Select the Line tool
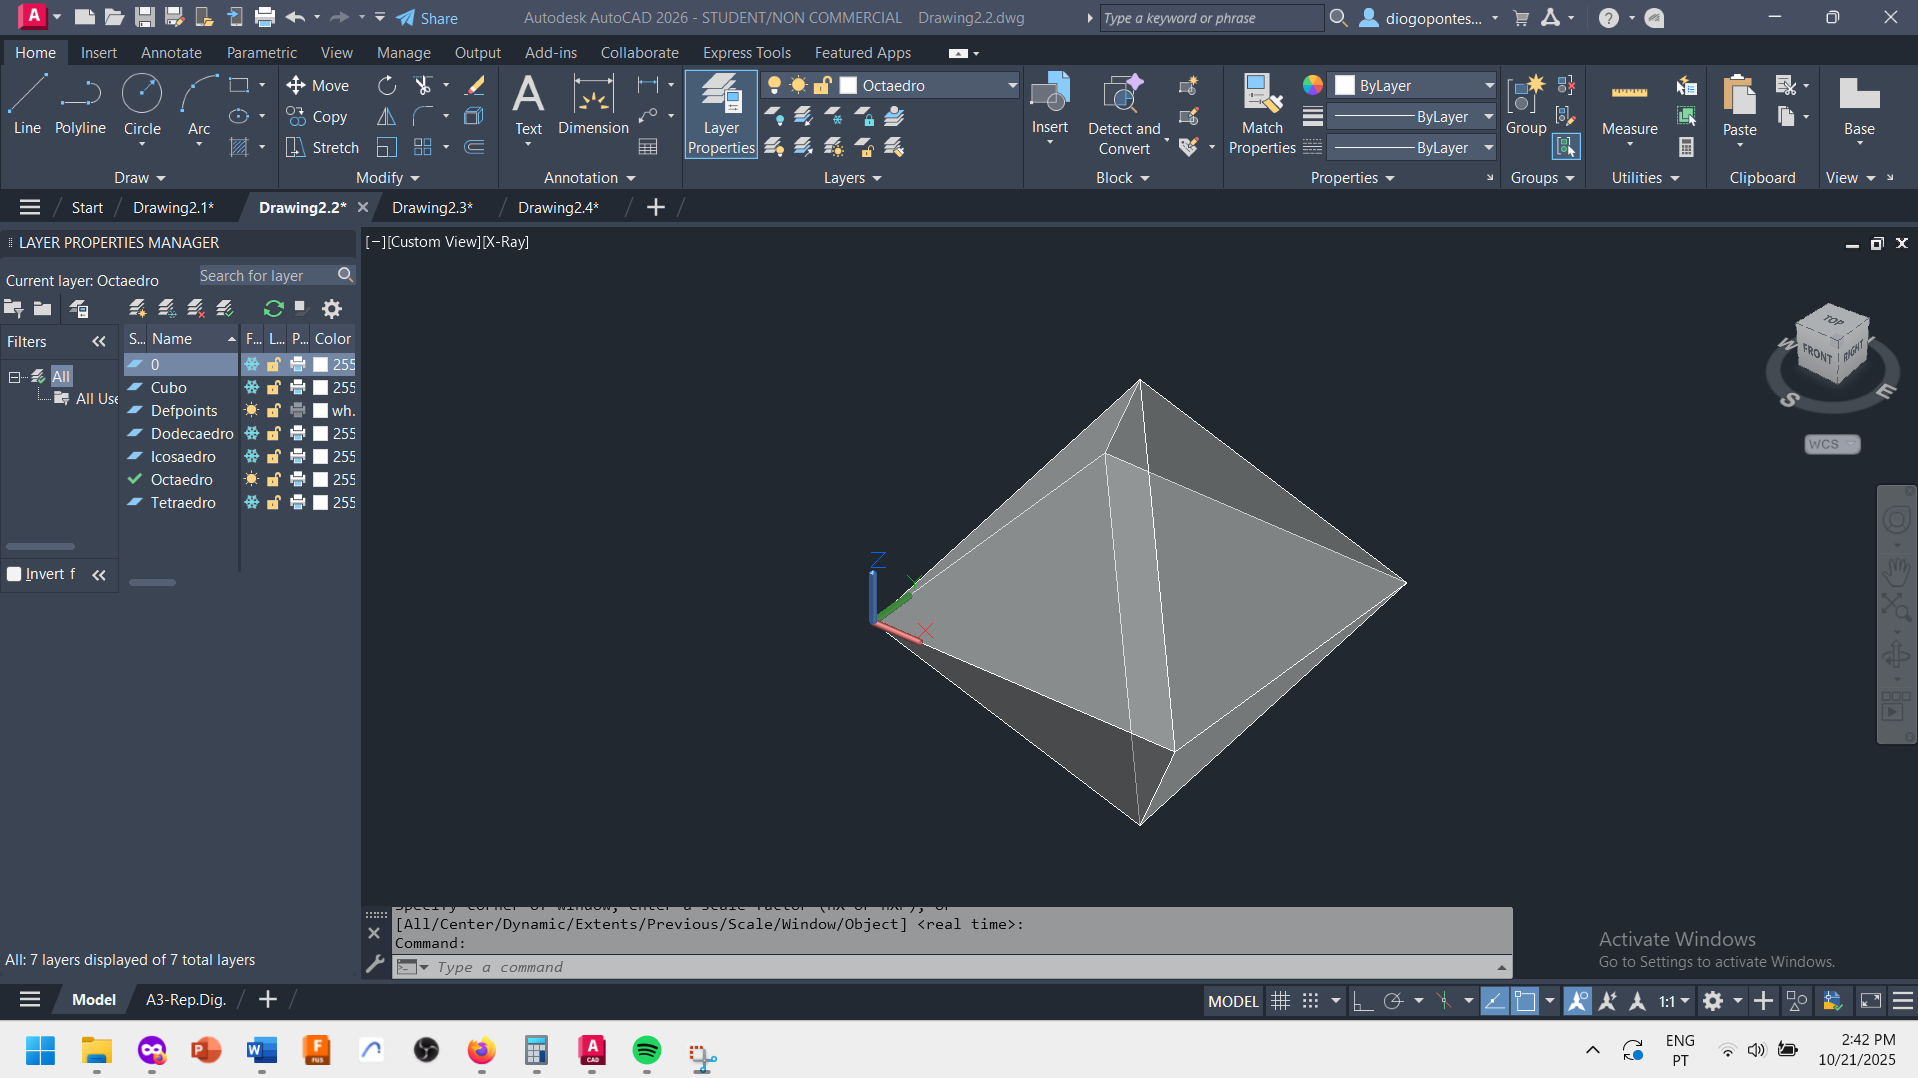This screenshot has height=1078, width=1918. 27,105
